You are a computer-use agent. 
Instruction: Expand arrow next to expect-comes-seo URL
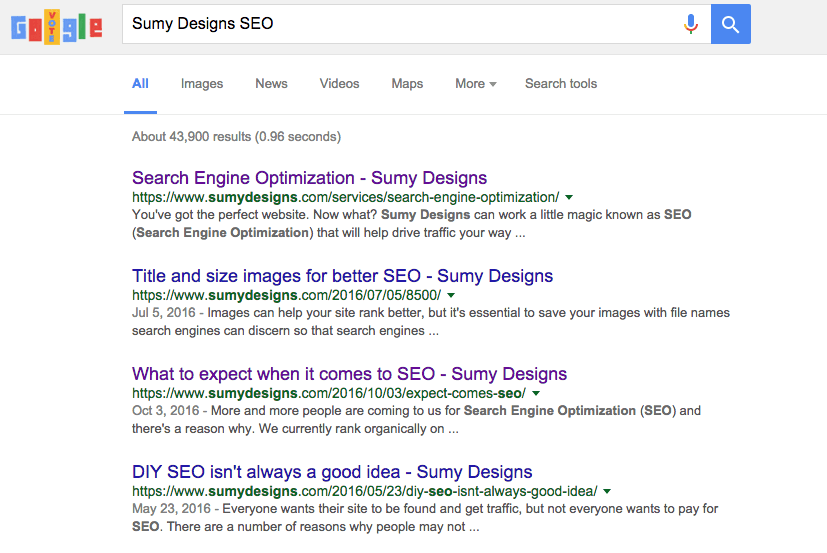tap(536, 394)
